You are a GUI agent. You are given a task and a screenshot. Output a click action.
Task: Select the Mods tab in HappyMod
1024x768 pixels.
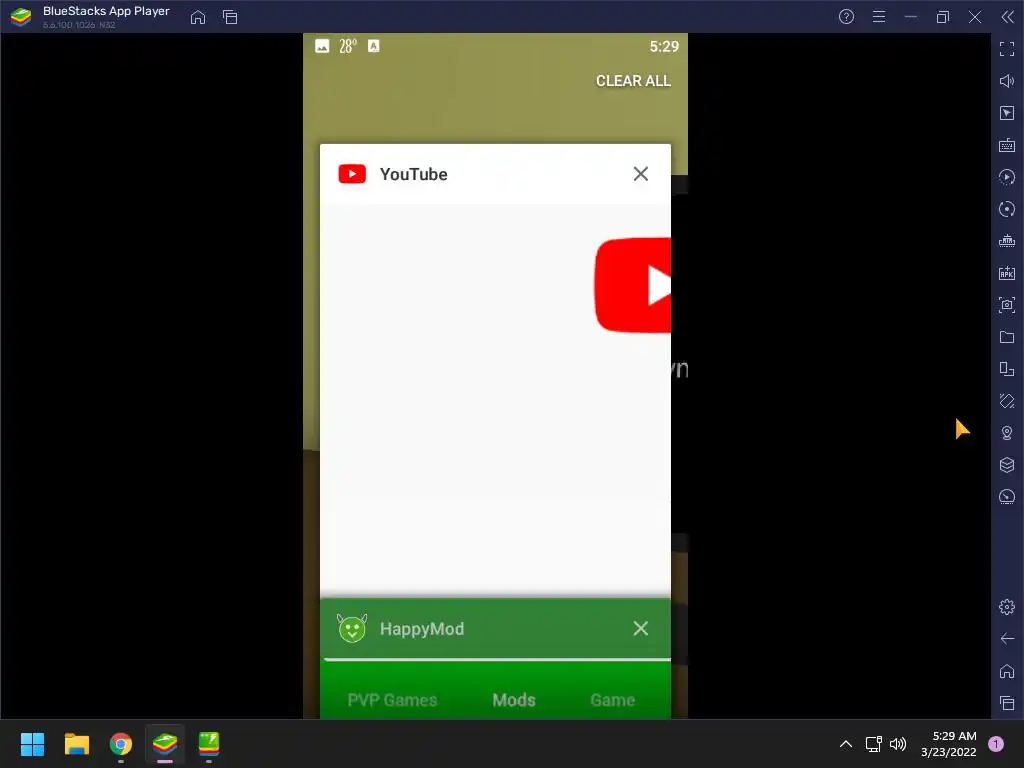point(514,700)
